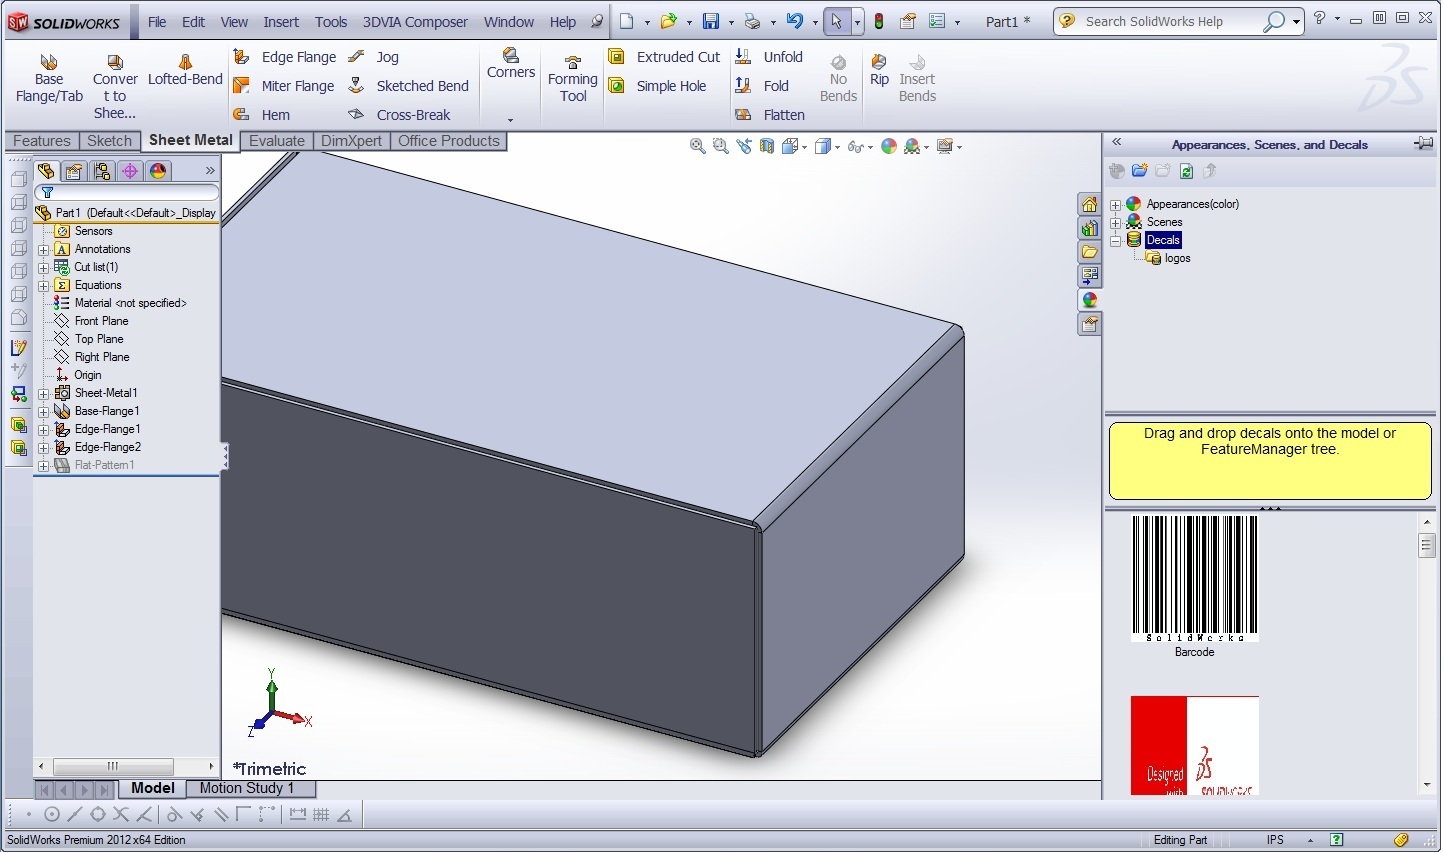1444x853 pixels.
Task: Select the logos folder
Action: (x=1177, y=259)
